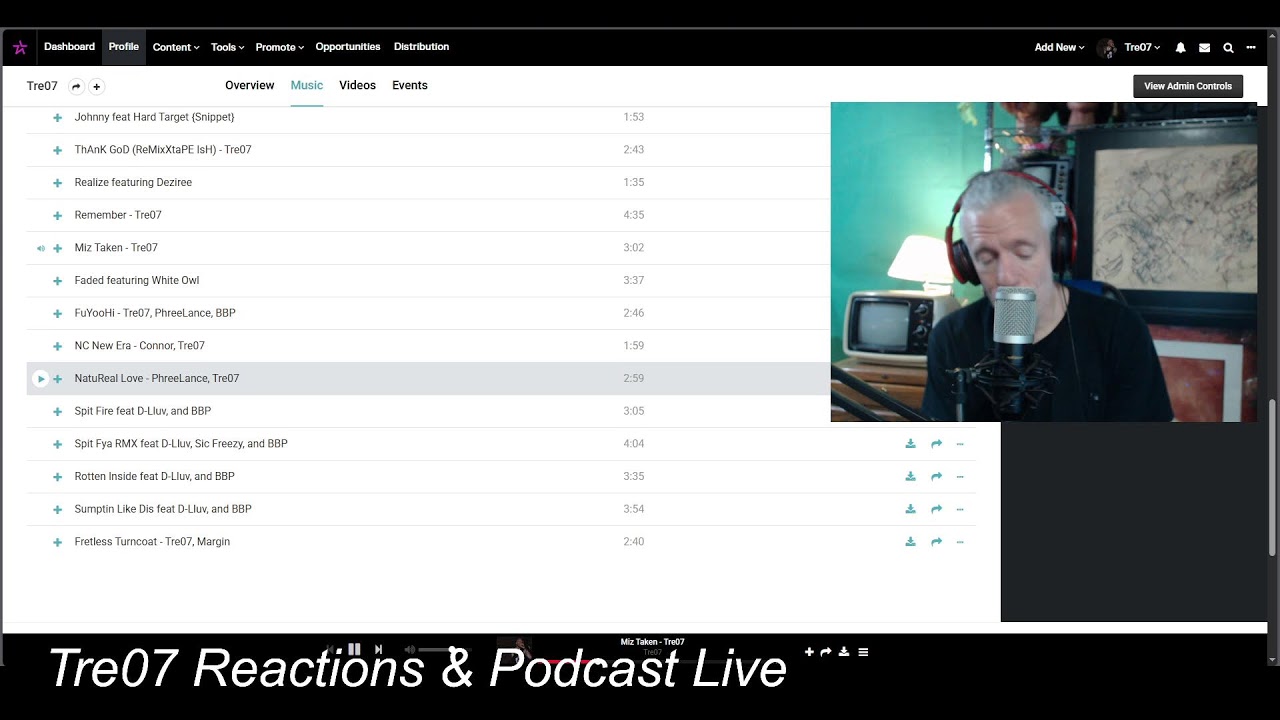
Task: Pause playback in the bottom player
Action: pos(354,650)
